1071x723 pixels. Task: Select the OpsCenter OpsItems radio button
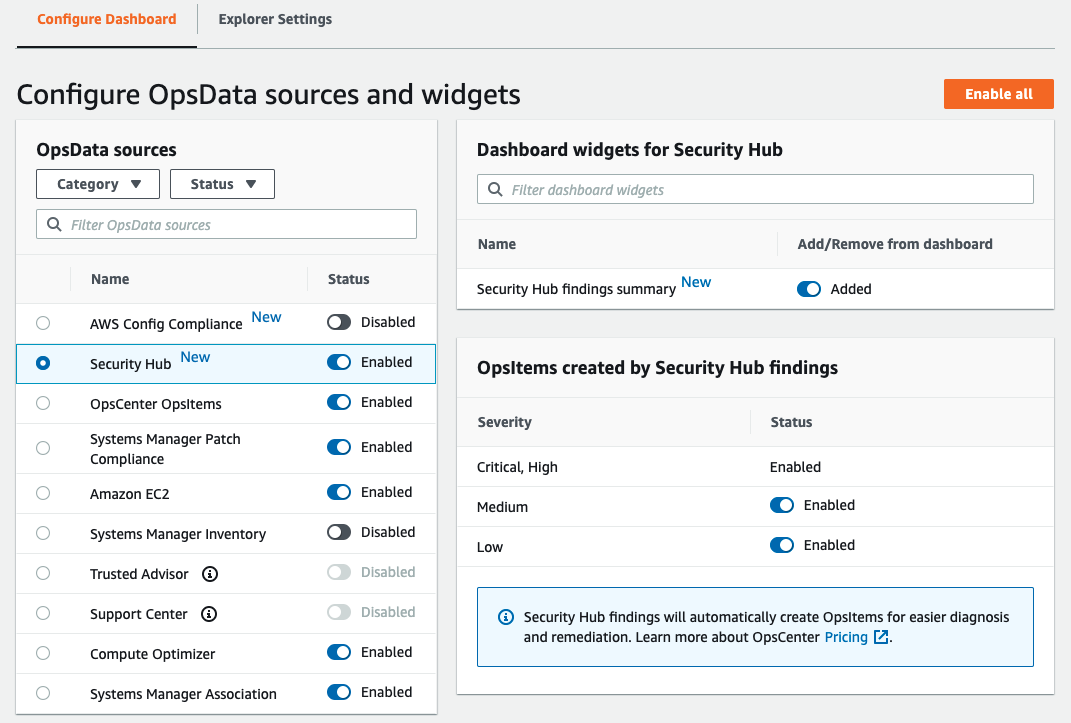click(x=43, y=402)
